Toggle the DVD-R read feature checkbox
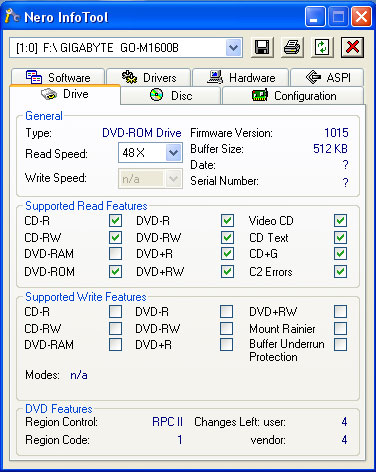 (227, 221)
